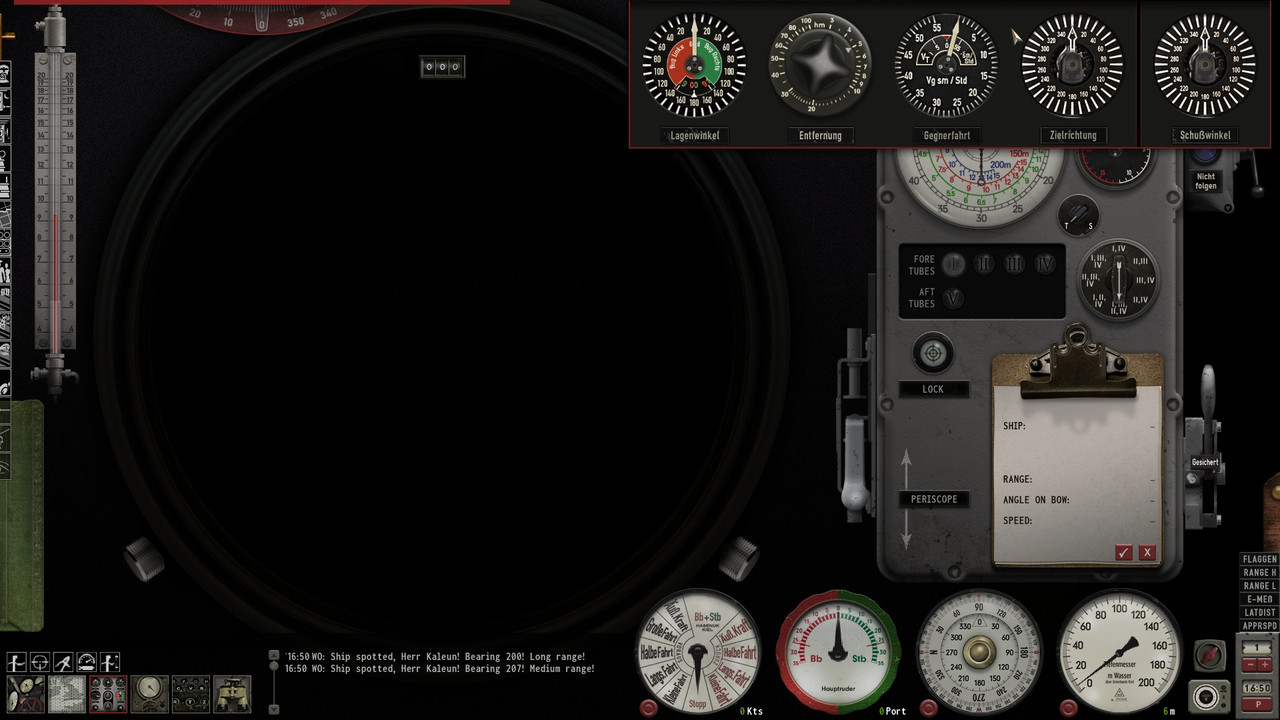Open the RANGE H tab
1280x720 pixels.
click(x=1259, y=572)
